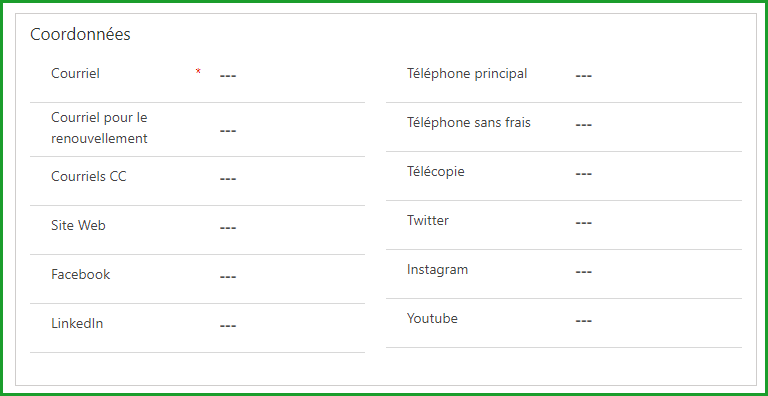Select the Instagram label text
Image resolution: width=768 pixels, height=396 pixels.
click(437, 270)
